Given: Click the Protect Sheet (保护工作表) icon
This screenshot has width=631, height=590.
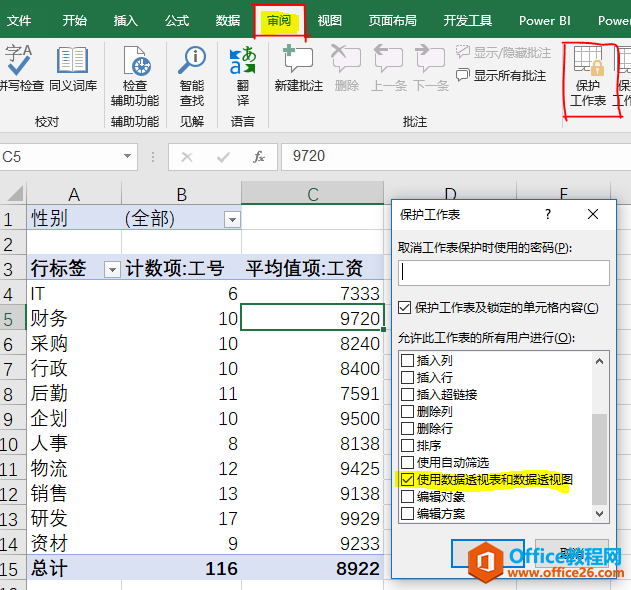Looking at the screenshot, I should click(588, 76).
